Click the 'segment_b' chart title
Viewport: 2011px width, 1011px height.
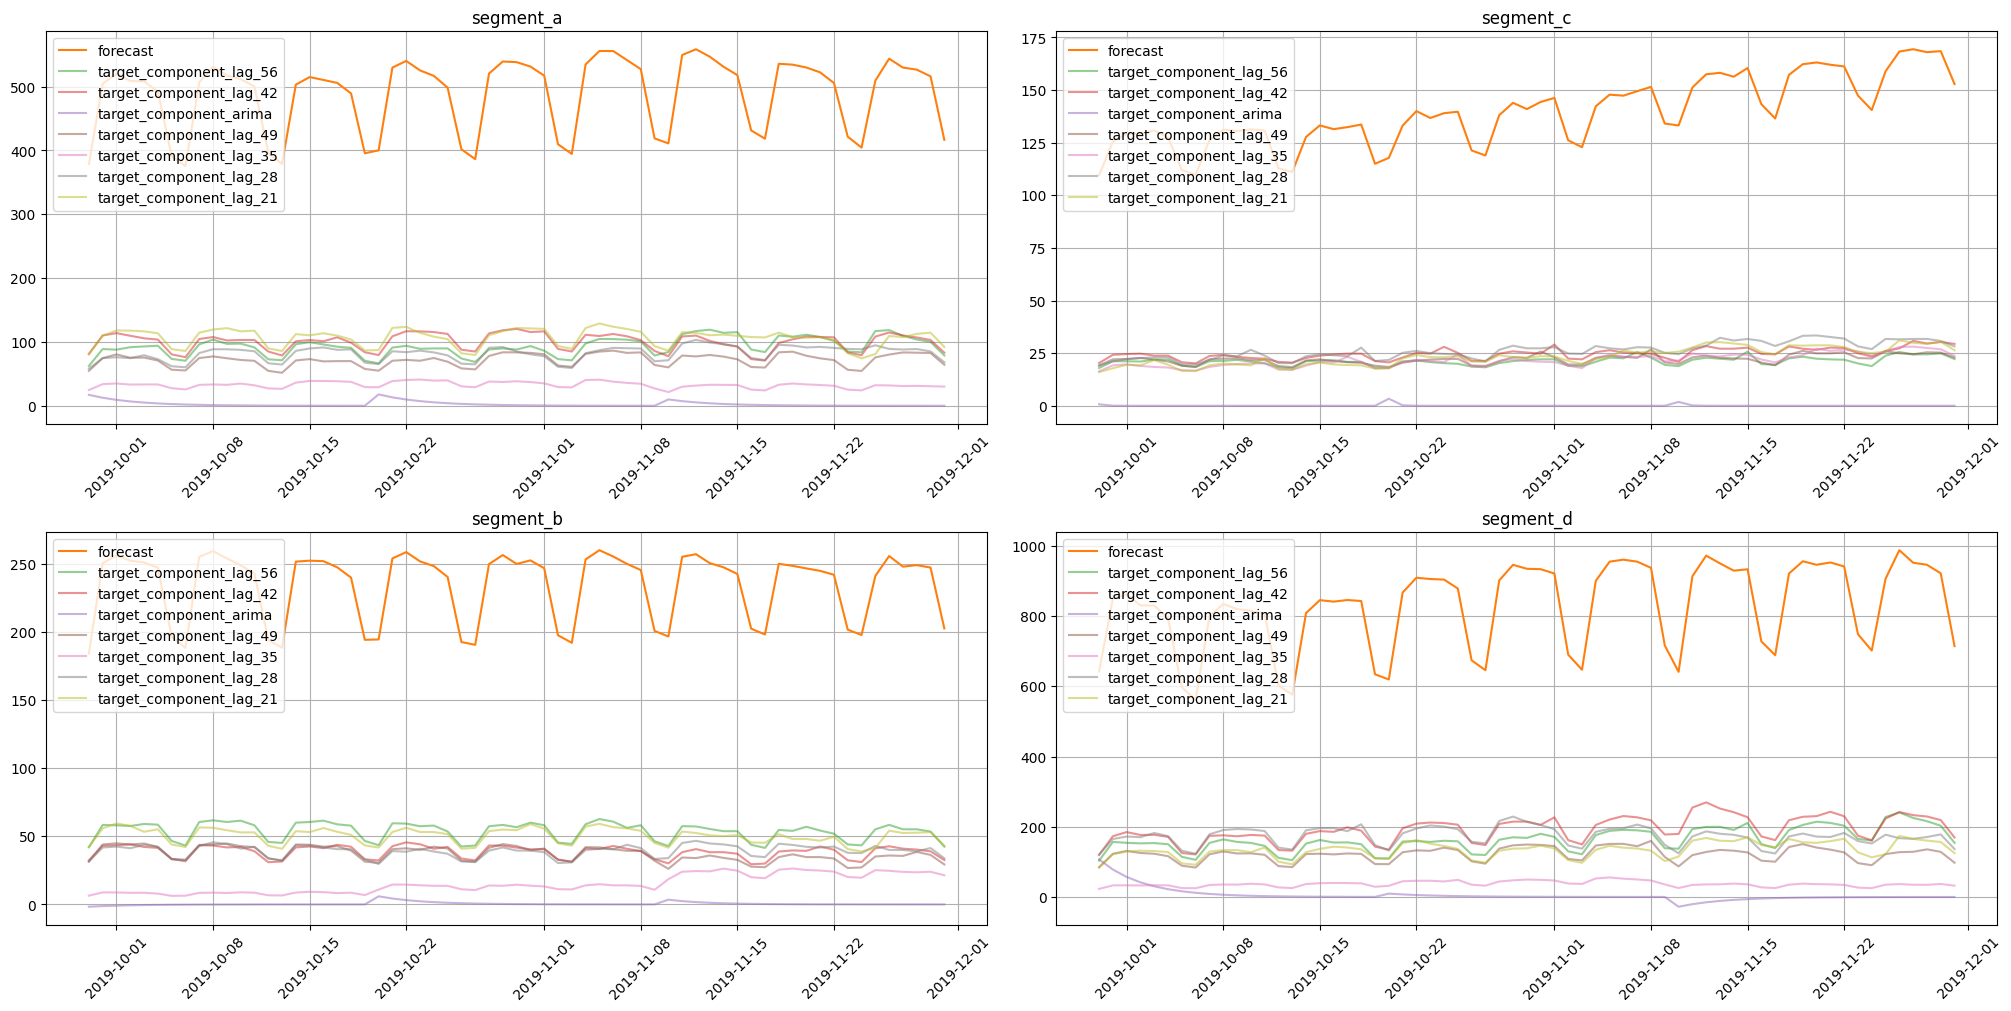[x=516, y=519]
